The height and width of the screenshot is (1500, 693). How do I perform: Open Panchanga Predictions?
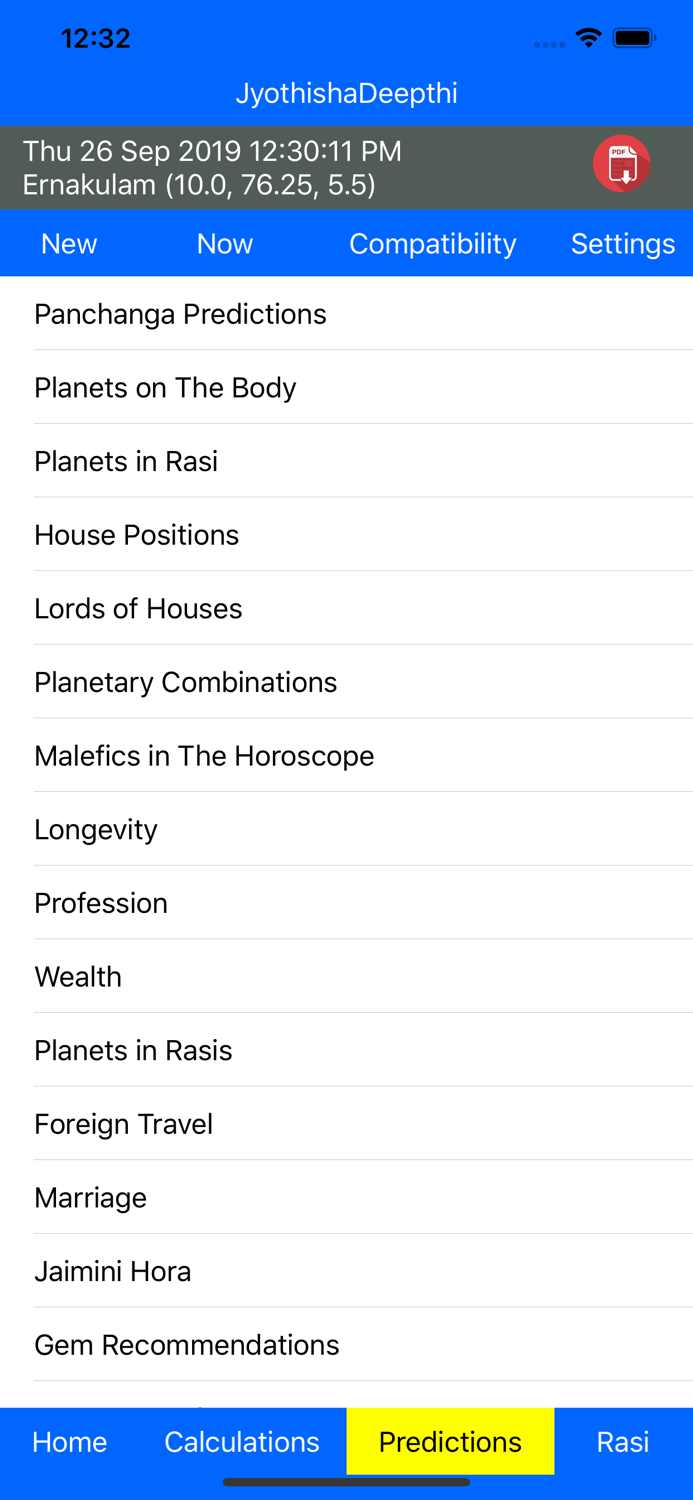(x=180, y=314)
